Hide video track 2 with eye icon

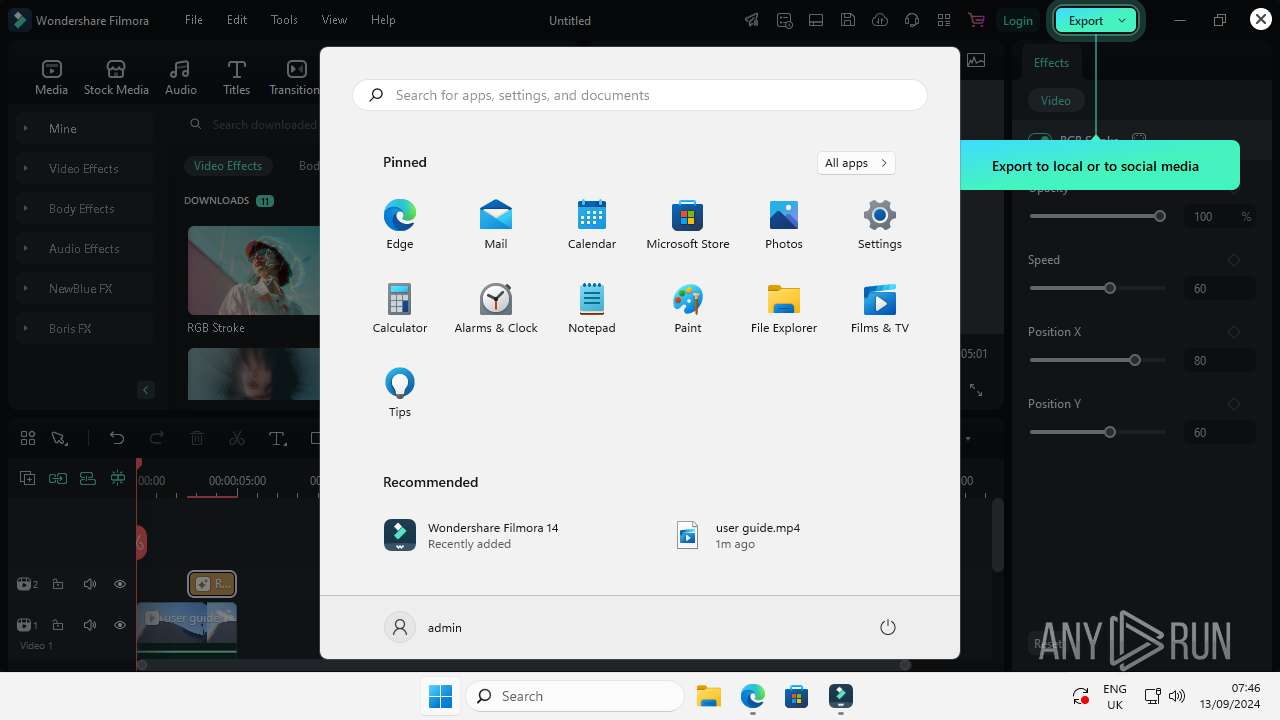(x=120, y=584)
